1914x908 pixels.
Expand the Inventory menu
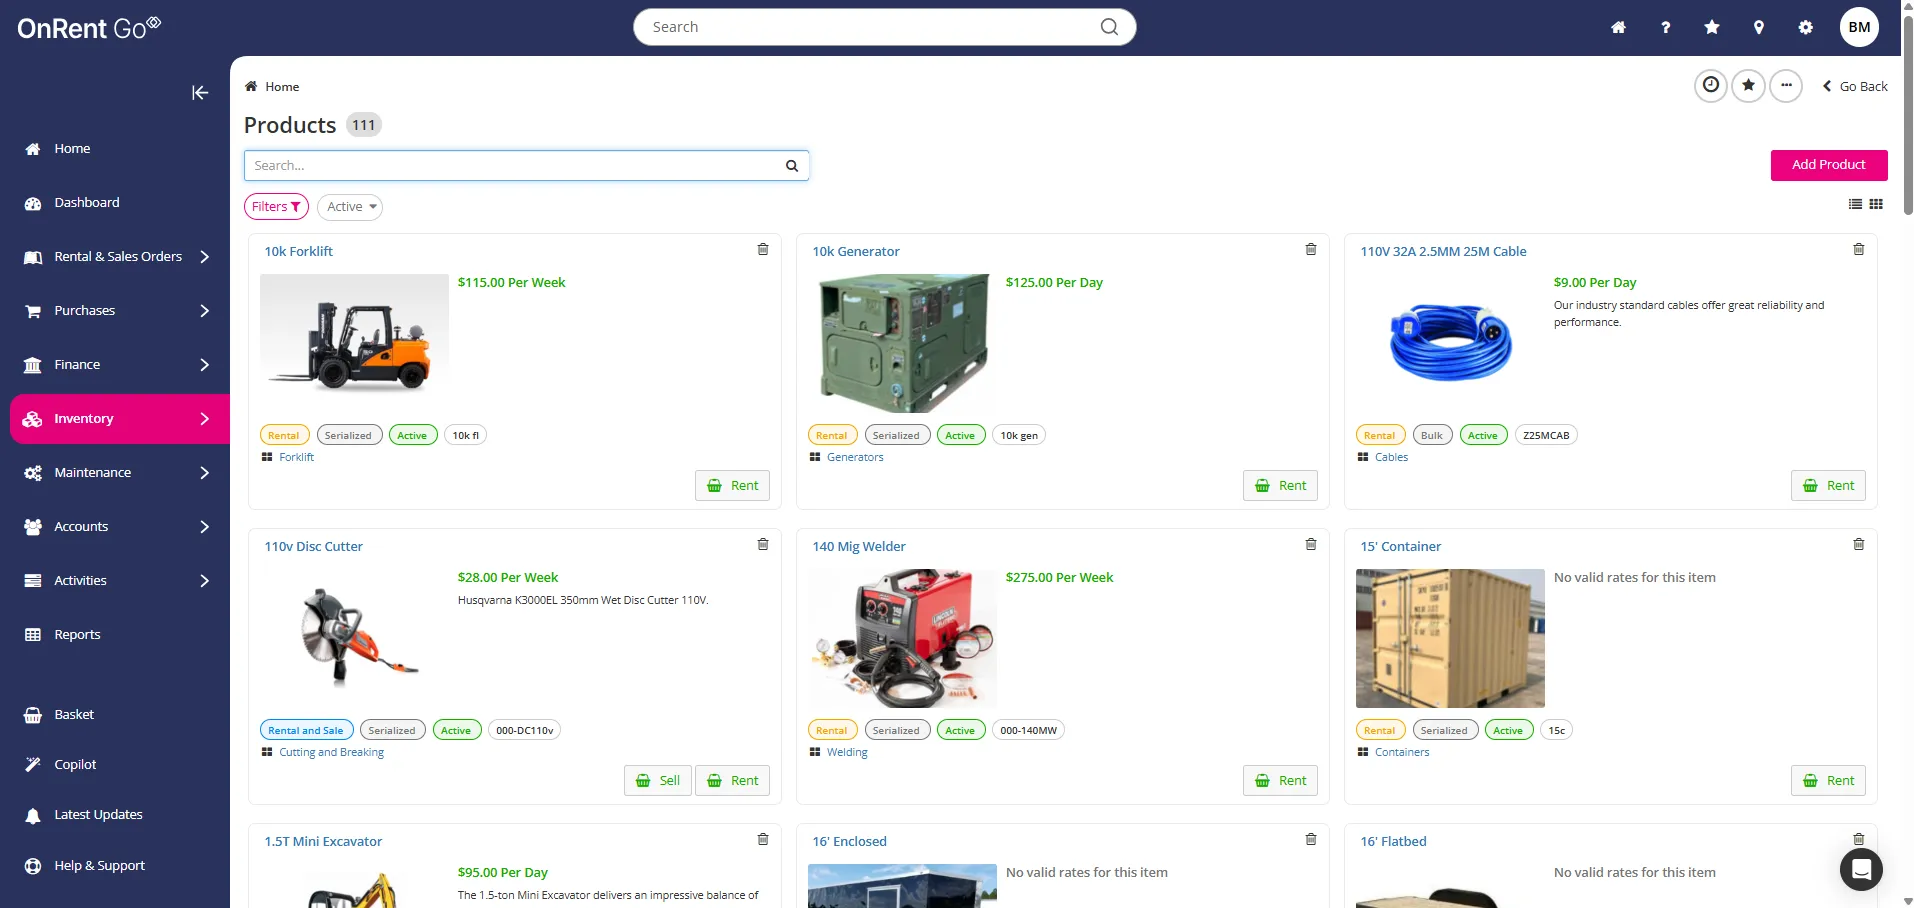[120, 419]
